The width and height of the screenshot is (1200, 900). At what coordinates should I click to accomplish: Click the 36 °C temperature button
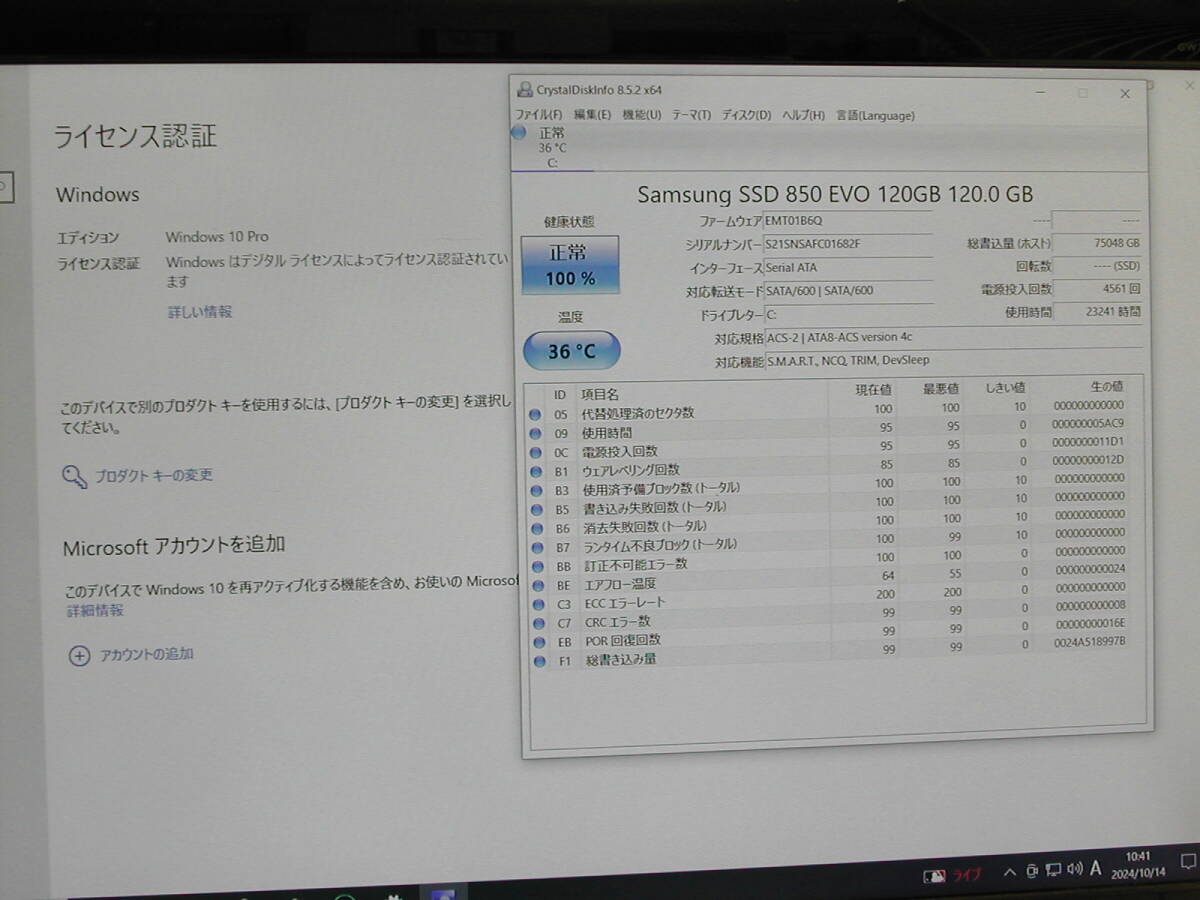572,351
